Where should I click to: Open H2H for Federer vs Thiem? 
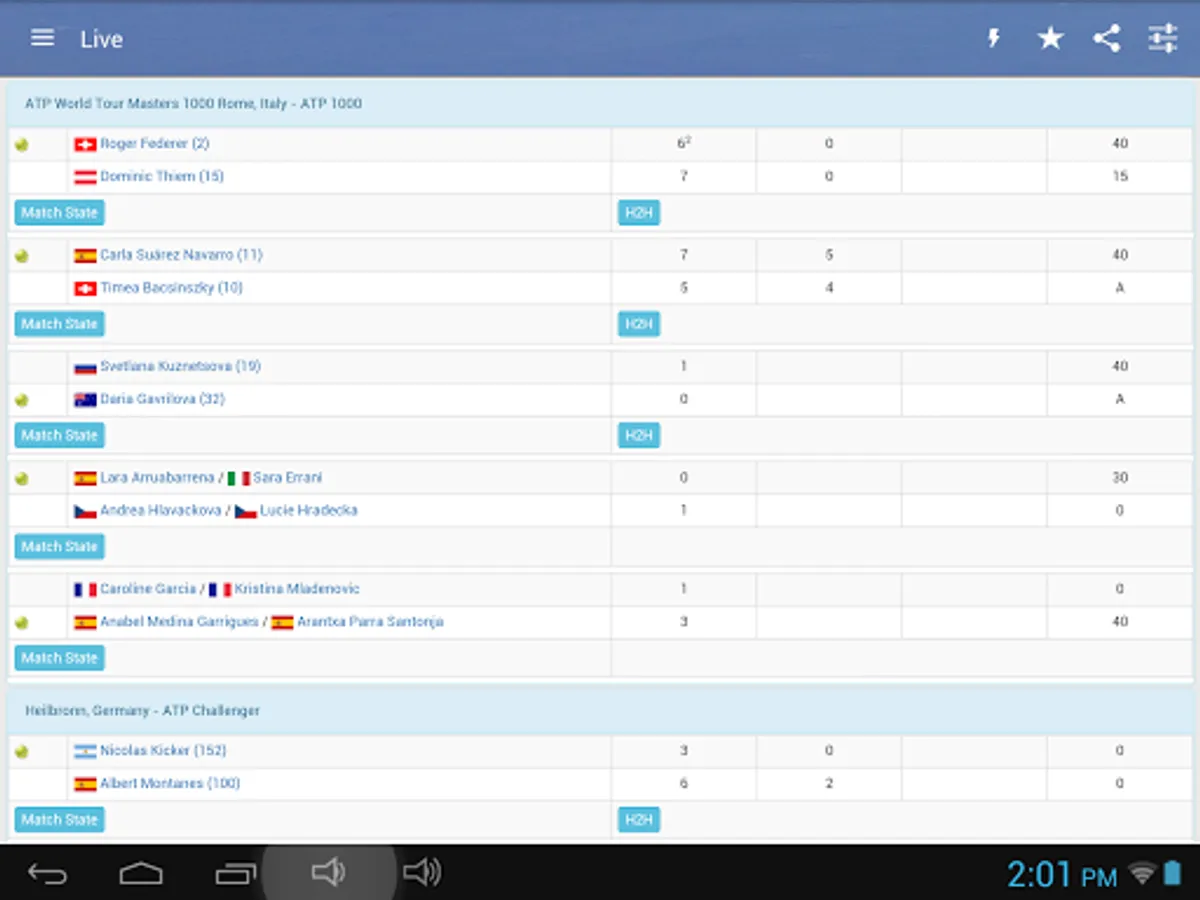click(x=639, y=212)
